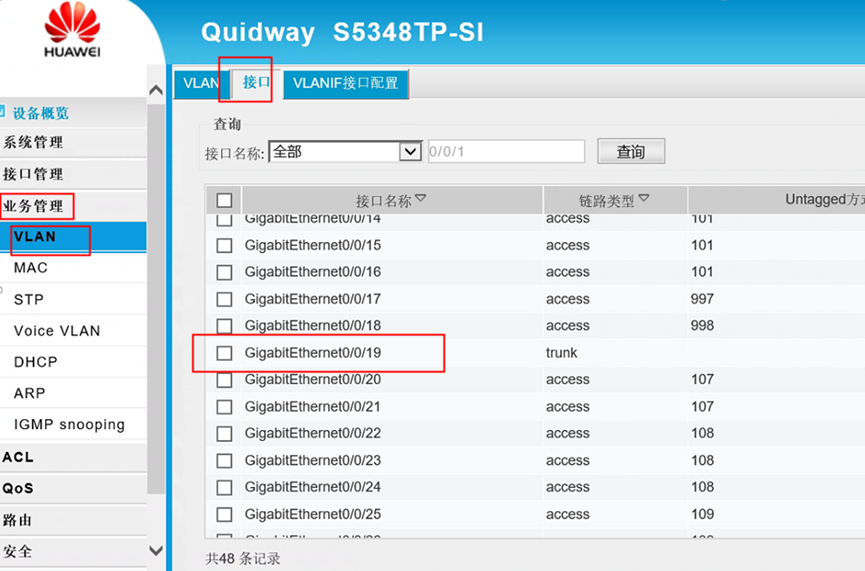Click VLAN value 998
865x571 pixels.
(702, 325)
